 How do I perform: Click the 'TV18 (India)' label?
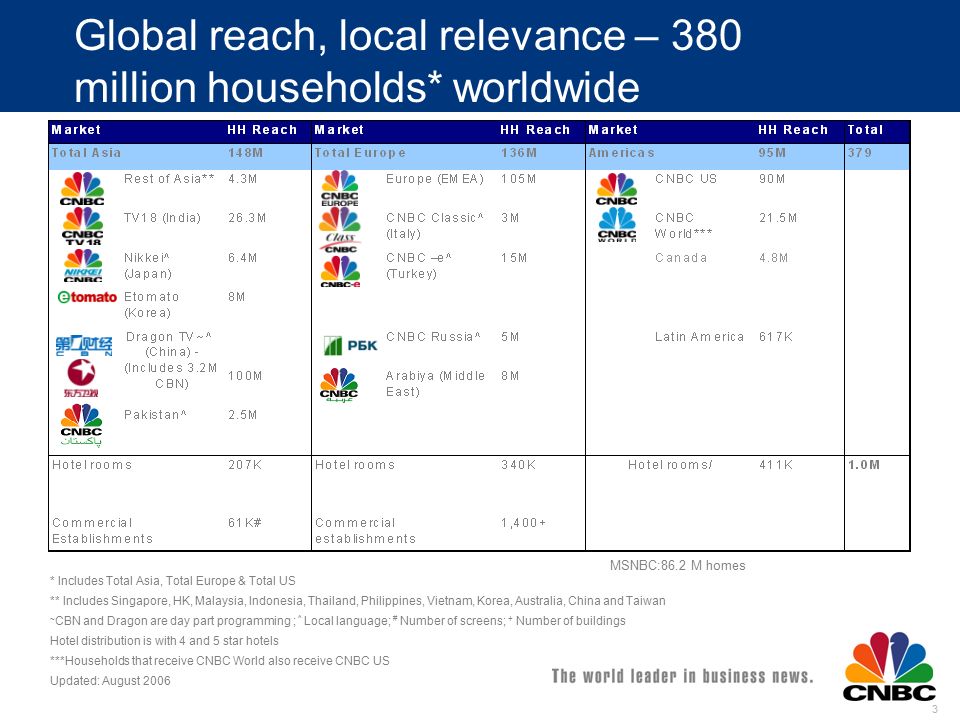click(x=162, y=218)
